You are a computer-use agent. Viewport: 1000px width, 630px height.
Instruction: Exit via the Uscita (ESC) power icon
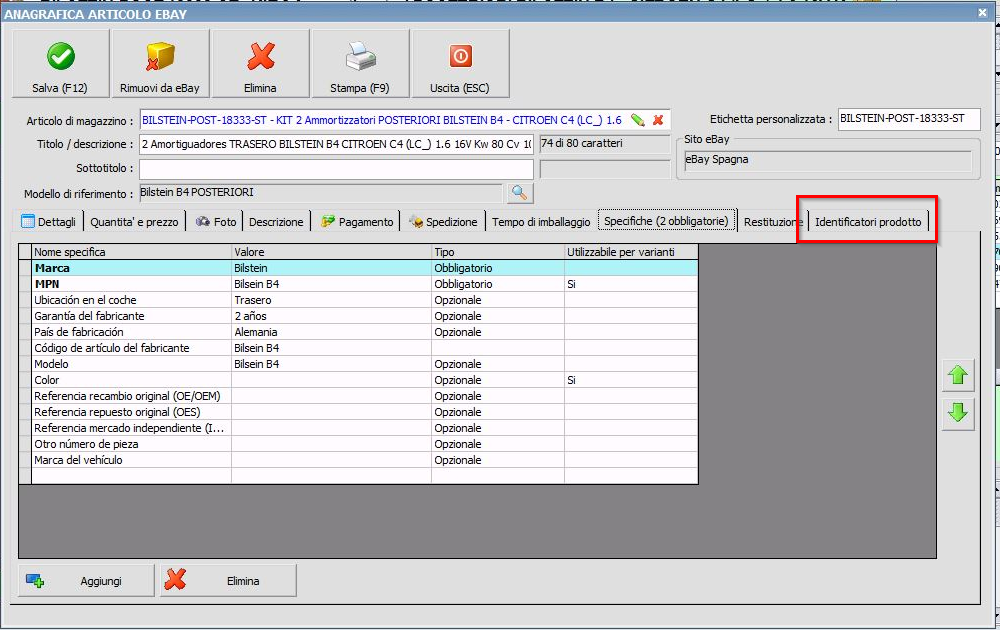click(x=460, y=56)
